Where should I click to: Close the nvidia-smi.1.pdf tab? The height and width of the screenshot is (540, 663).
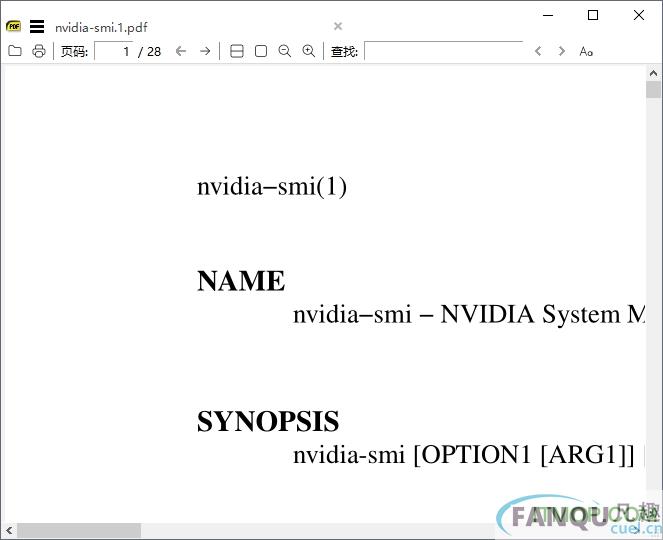point(338,27)
